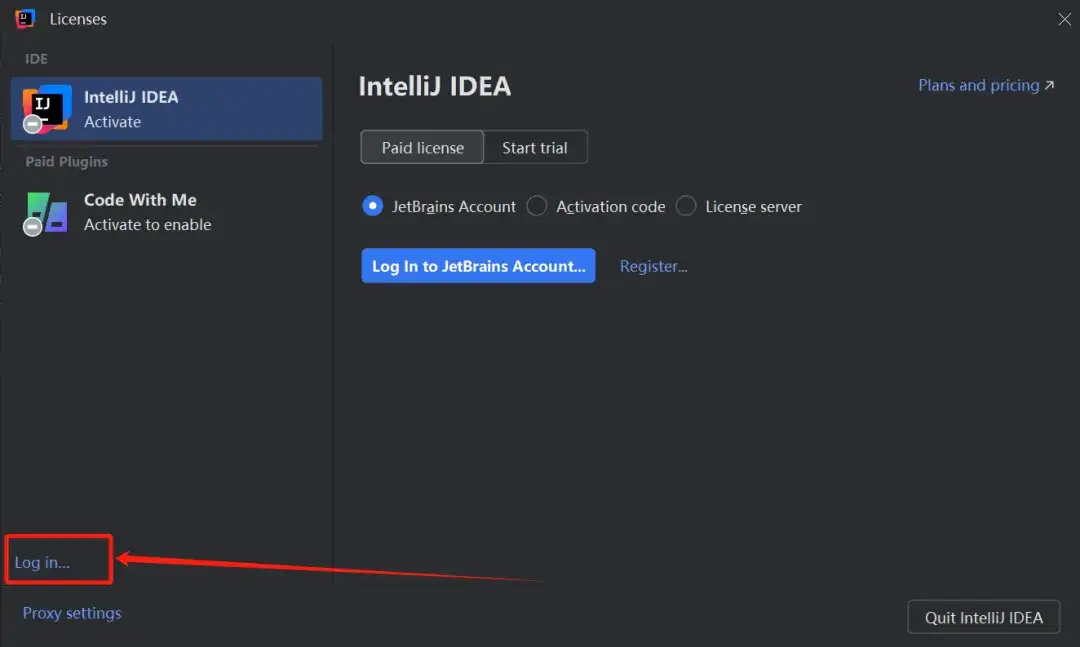The width and height of the screenshot is (1080, 647).
Task: Select the Code With Me list entry
Action: click(x=166, y=212)
